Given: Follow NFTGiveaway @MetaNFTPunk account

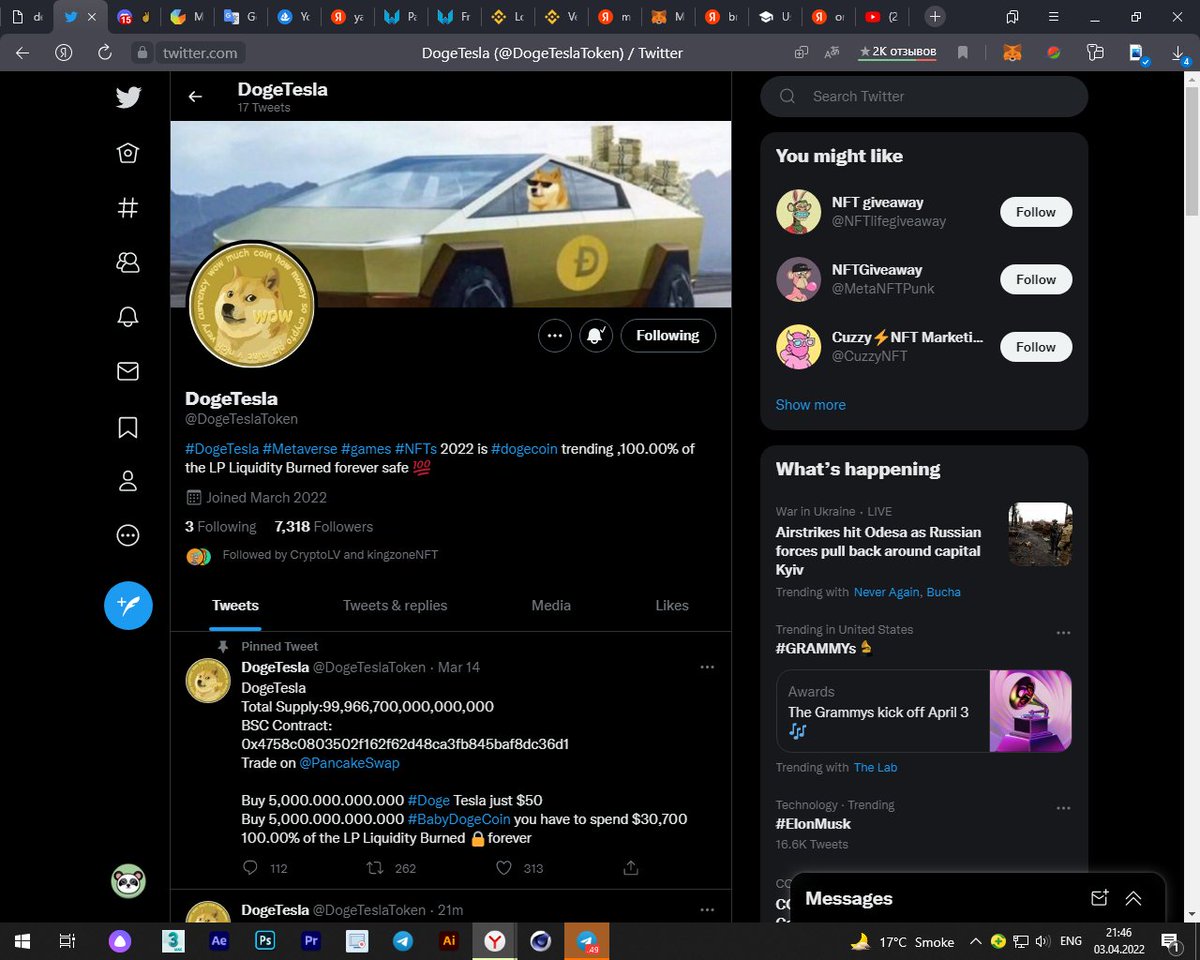Looking at the screenshot, I should [x=1036, y=279].
